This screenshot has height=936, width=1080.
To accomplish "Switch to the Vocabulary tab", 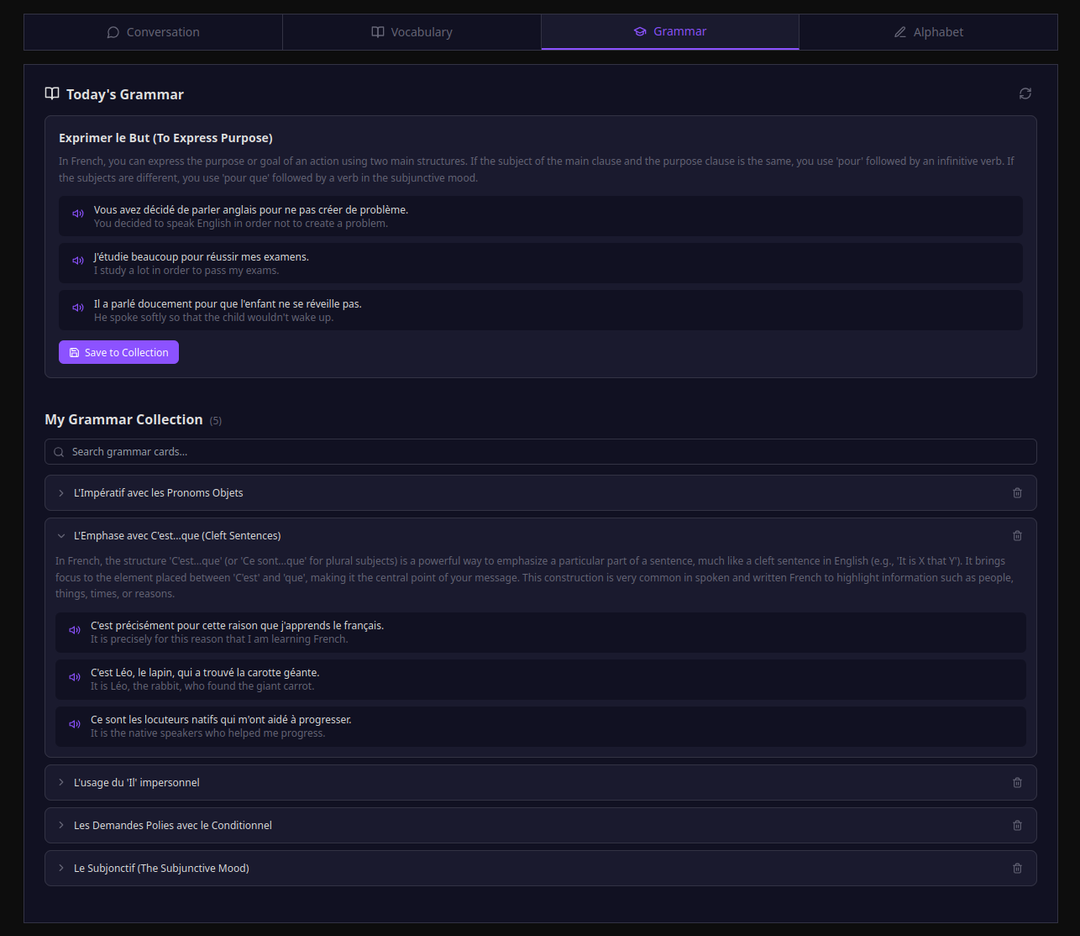I will pyautogui.click(x=411, y=31).
